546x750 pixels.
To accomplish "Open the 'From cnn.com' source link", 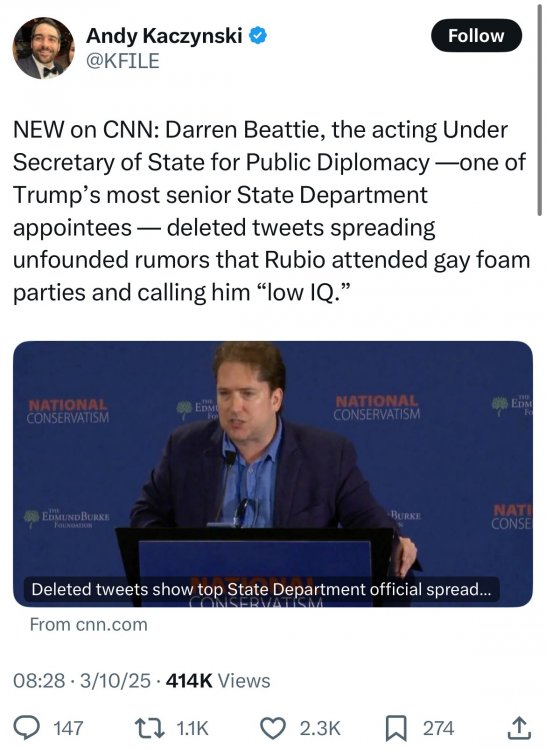I will click(88, 625).
